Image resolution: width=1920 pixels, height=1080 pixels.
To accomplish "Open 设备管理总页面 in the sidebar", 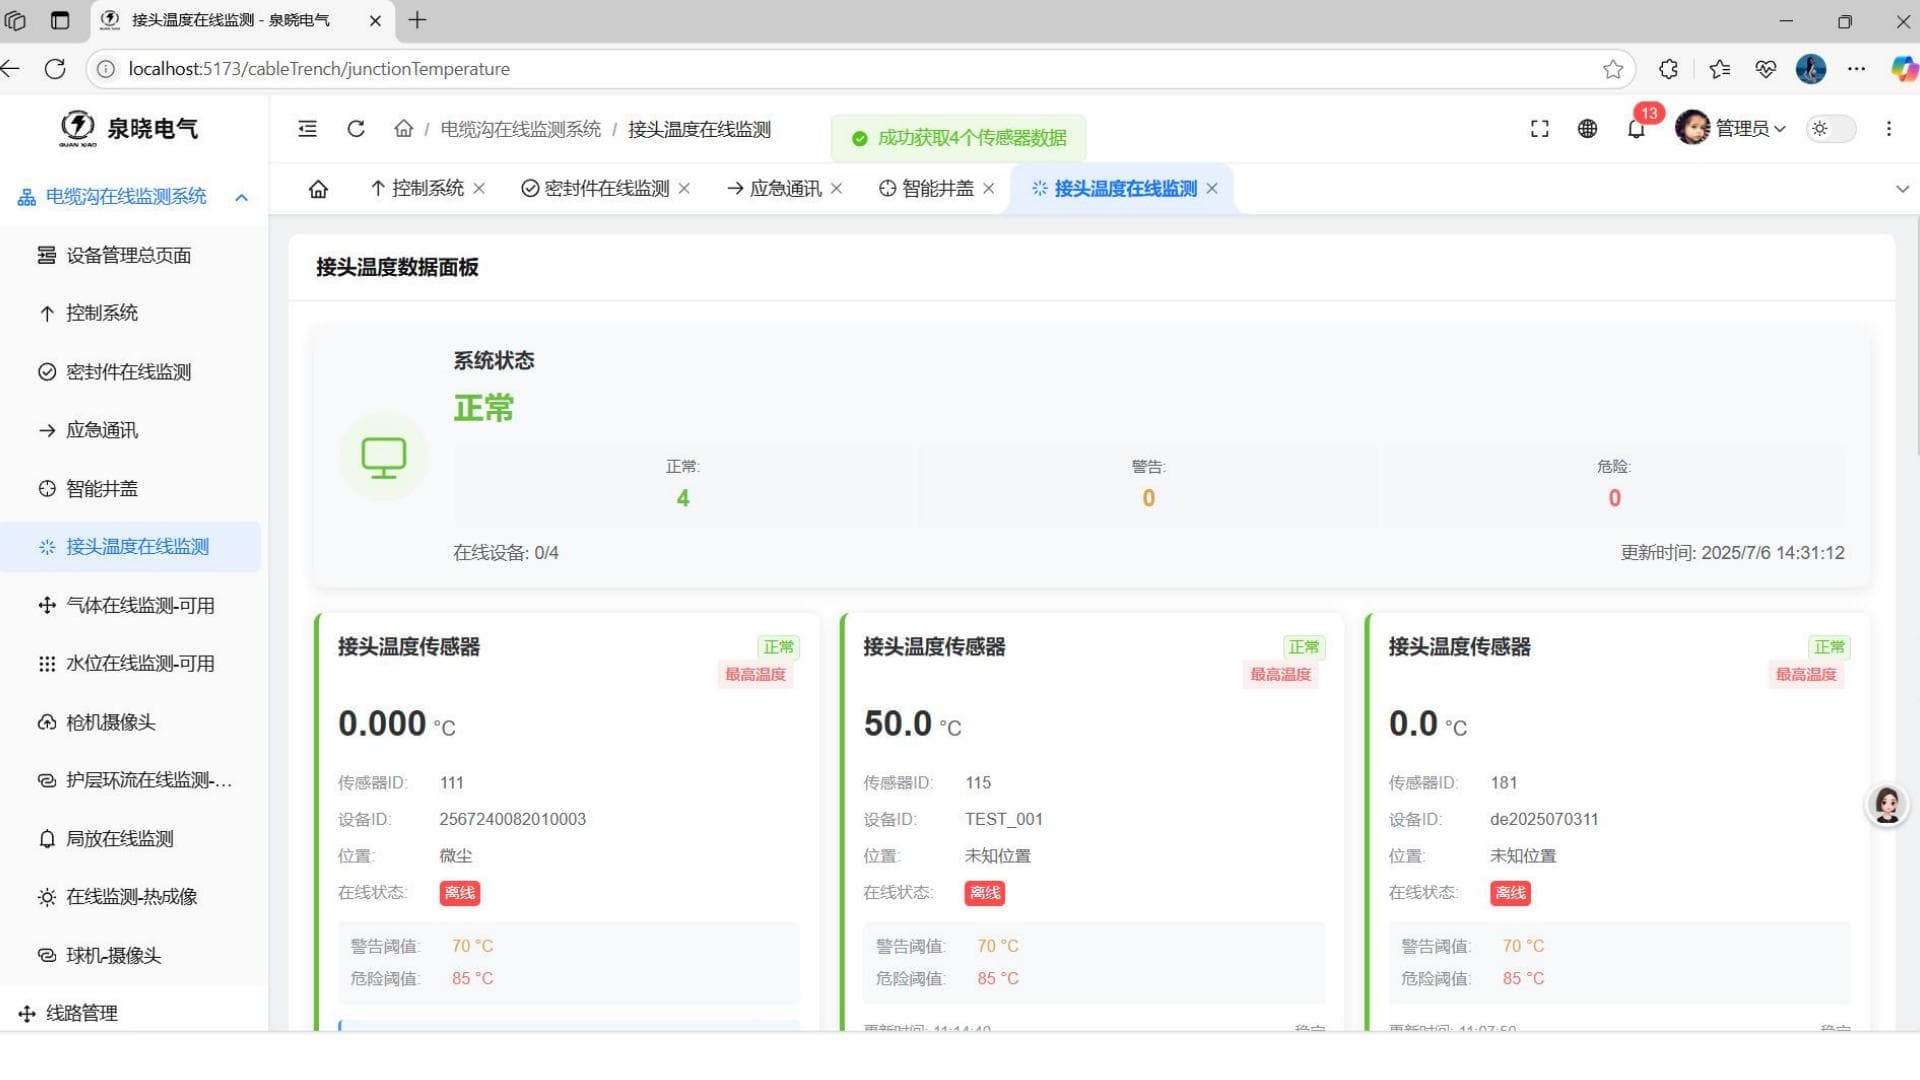I will 131,256.
